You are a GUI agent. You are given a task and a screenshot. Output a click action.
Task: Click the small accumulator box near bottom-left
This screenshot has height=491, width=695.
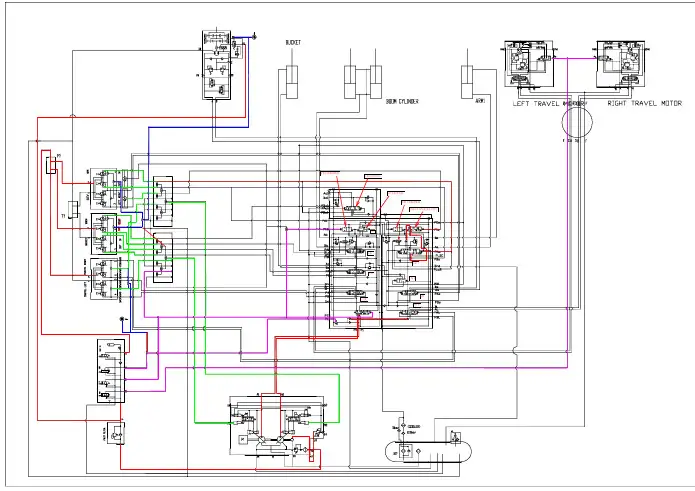click(116, 433)
